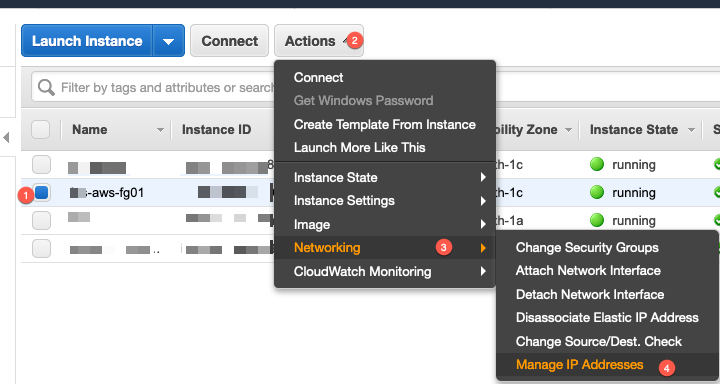Click the magnifier icon in filter box
720x384 pixels.
pyautogui.click(x=46, y=87)
